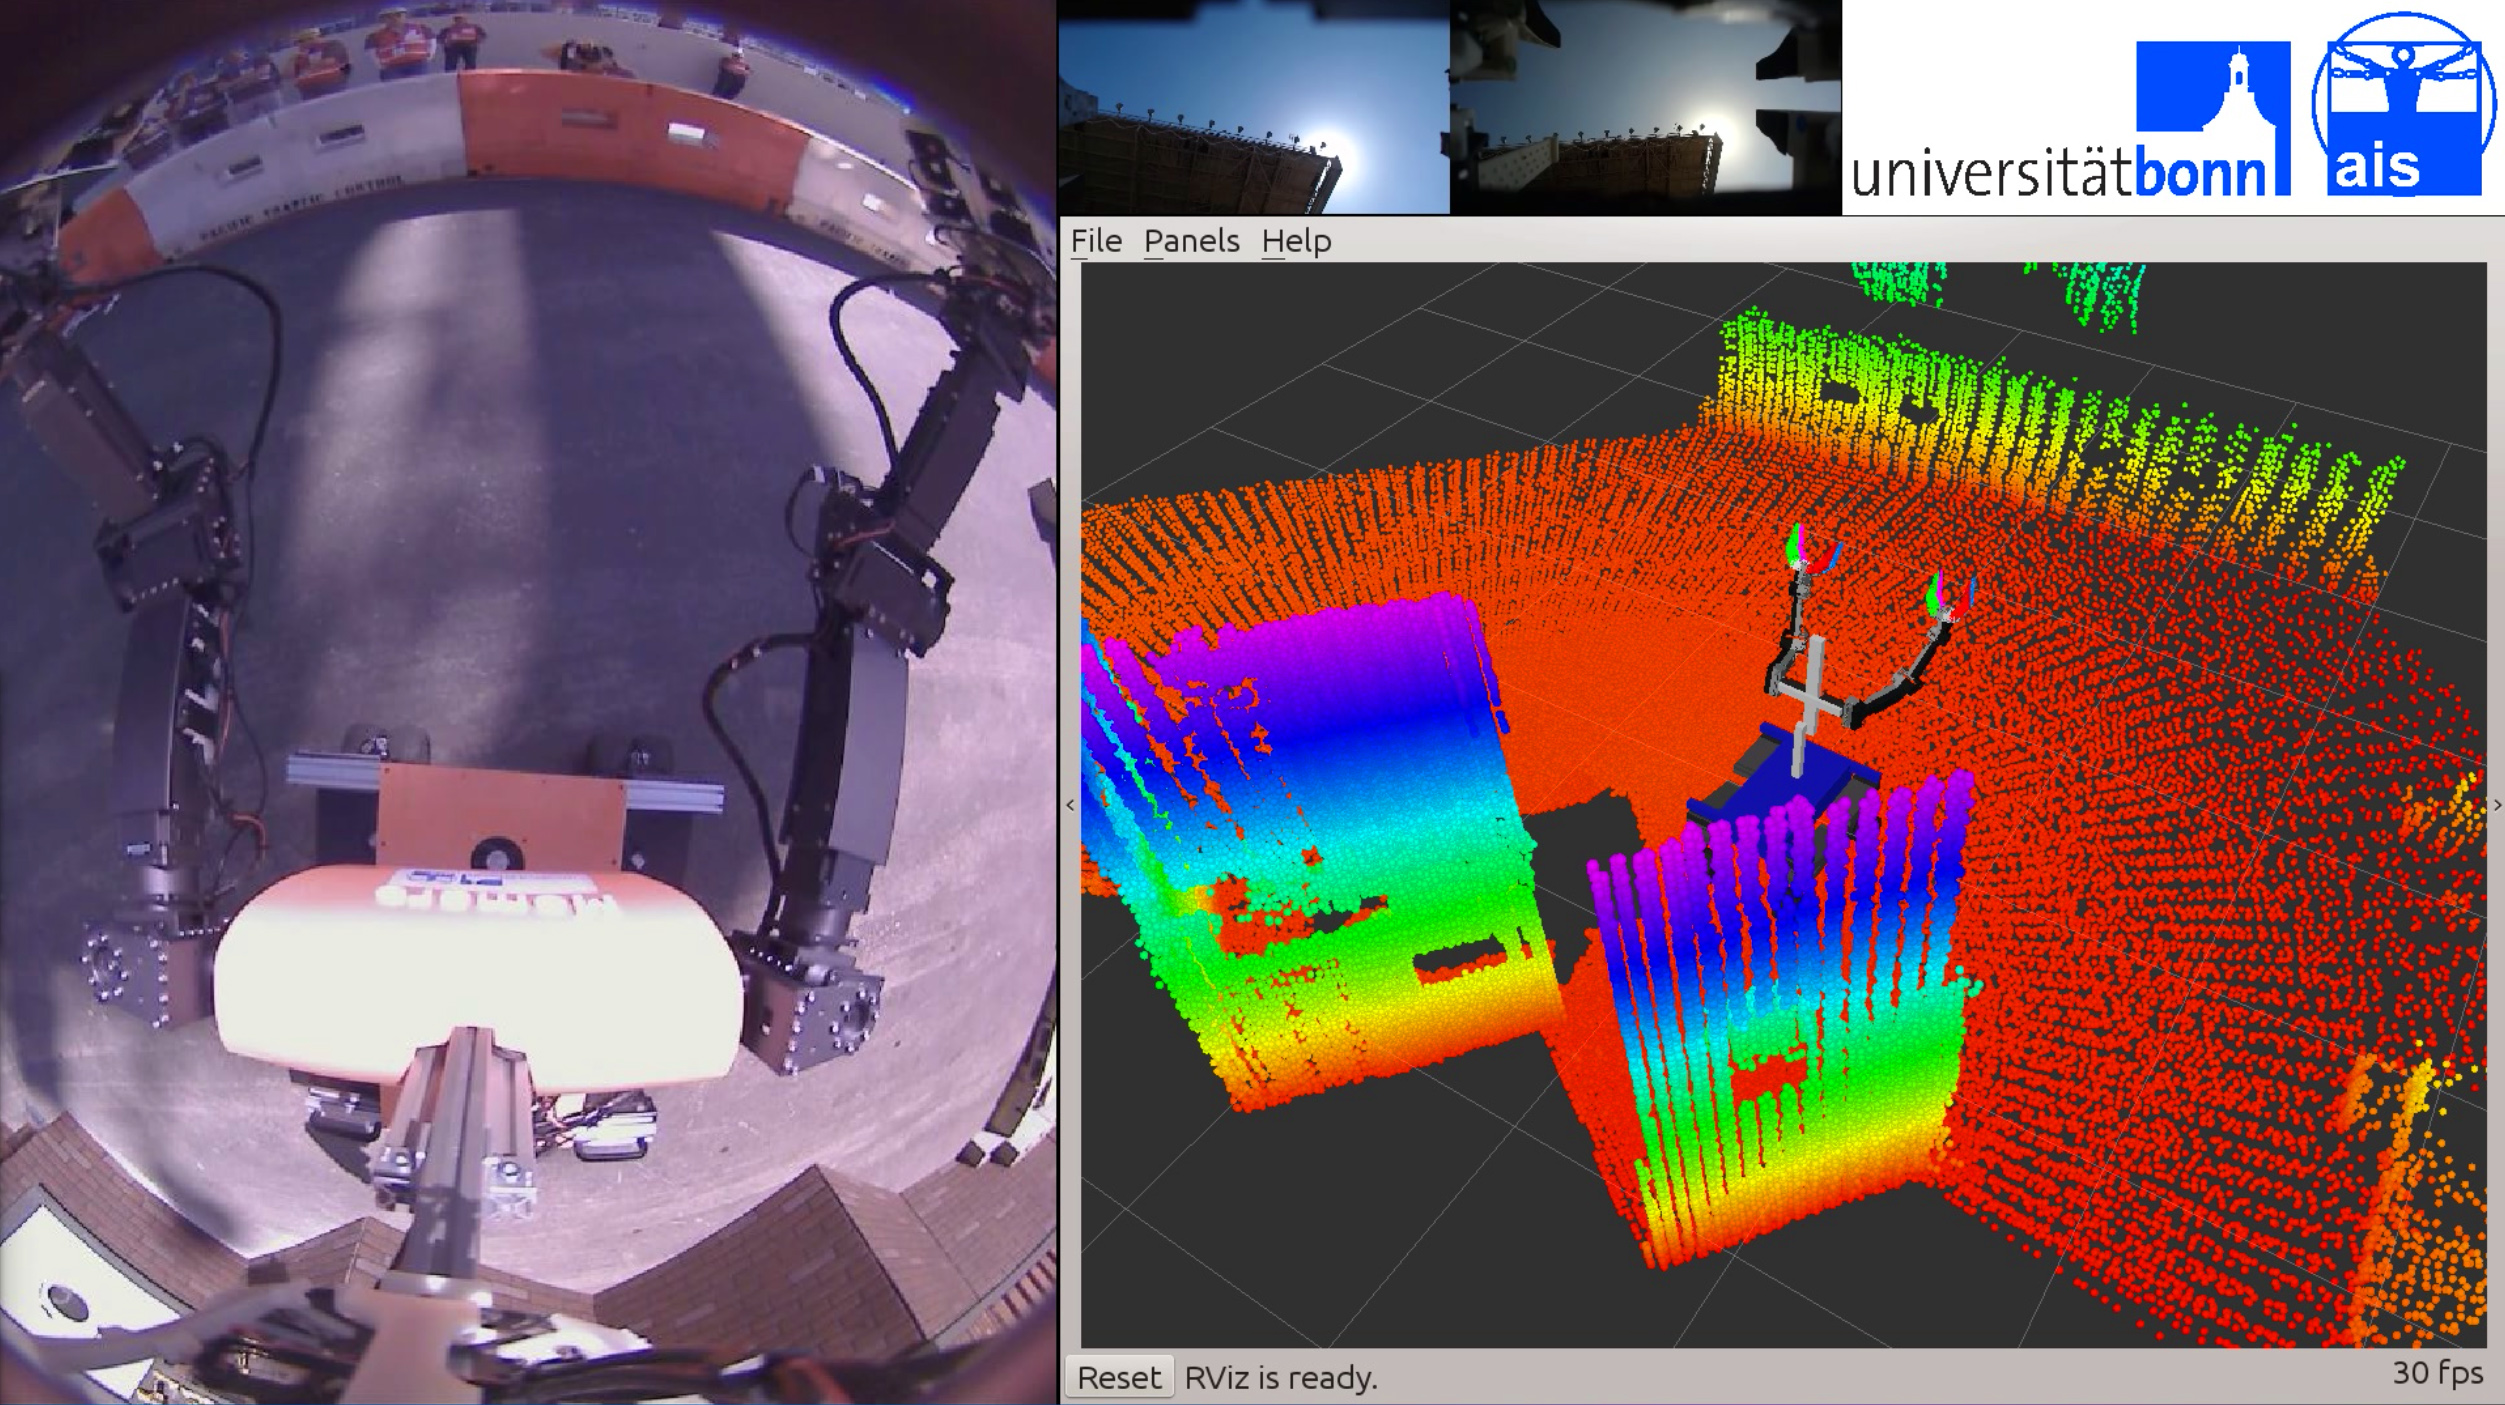Click the '30 fps' frame rate indicator
2505x1405 pixels.
(x=2437, y=1373)
